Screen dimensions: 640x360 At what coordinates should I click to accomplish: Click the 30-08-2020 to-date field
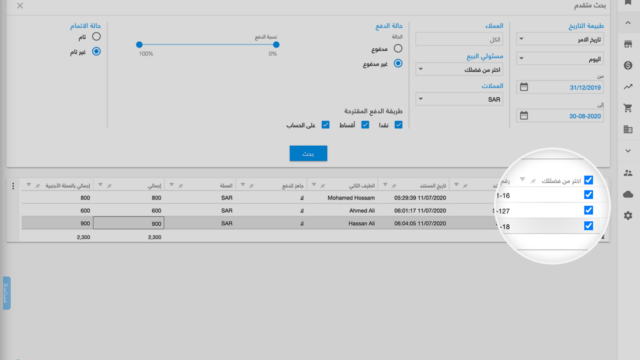point(560,116)
